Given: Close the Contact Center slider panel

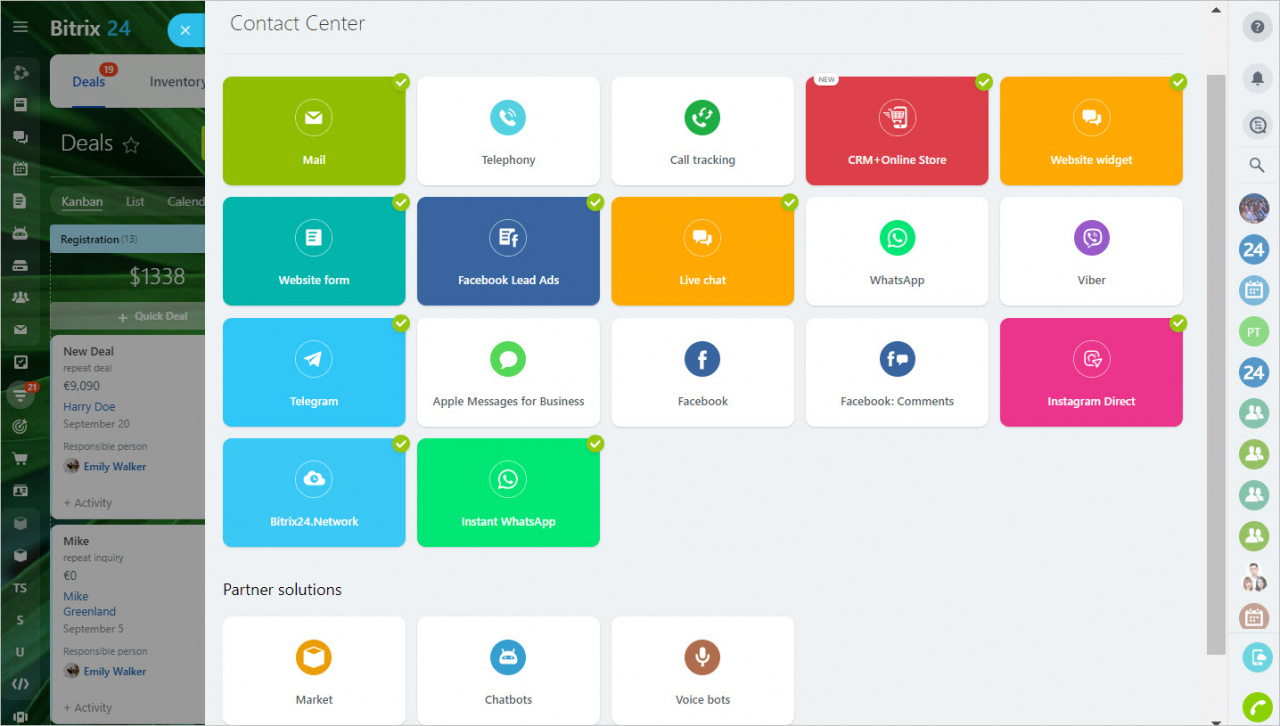Looking at the screenshot, I should [185, 30].
